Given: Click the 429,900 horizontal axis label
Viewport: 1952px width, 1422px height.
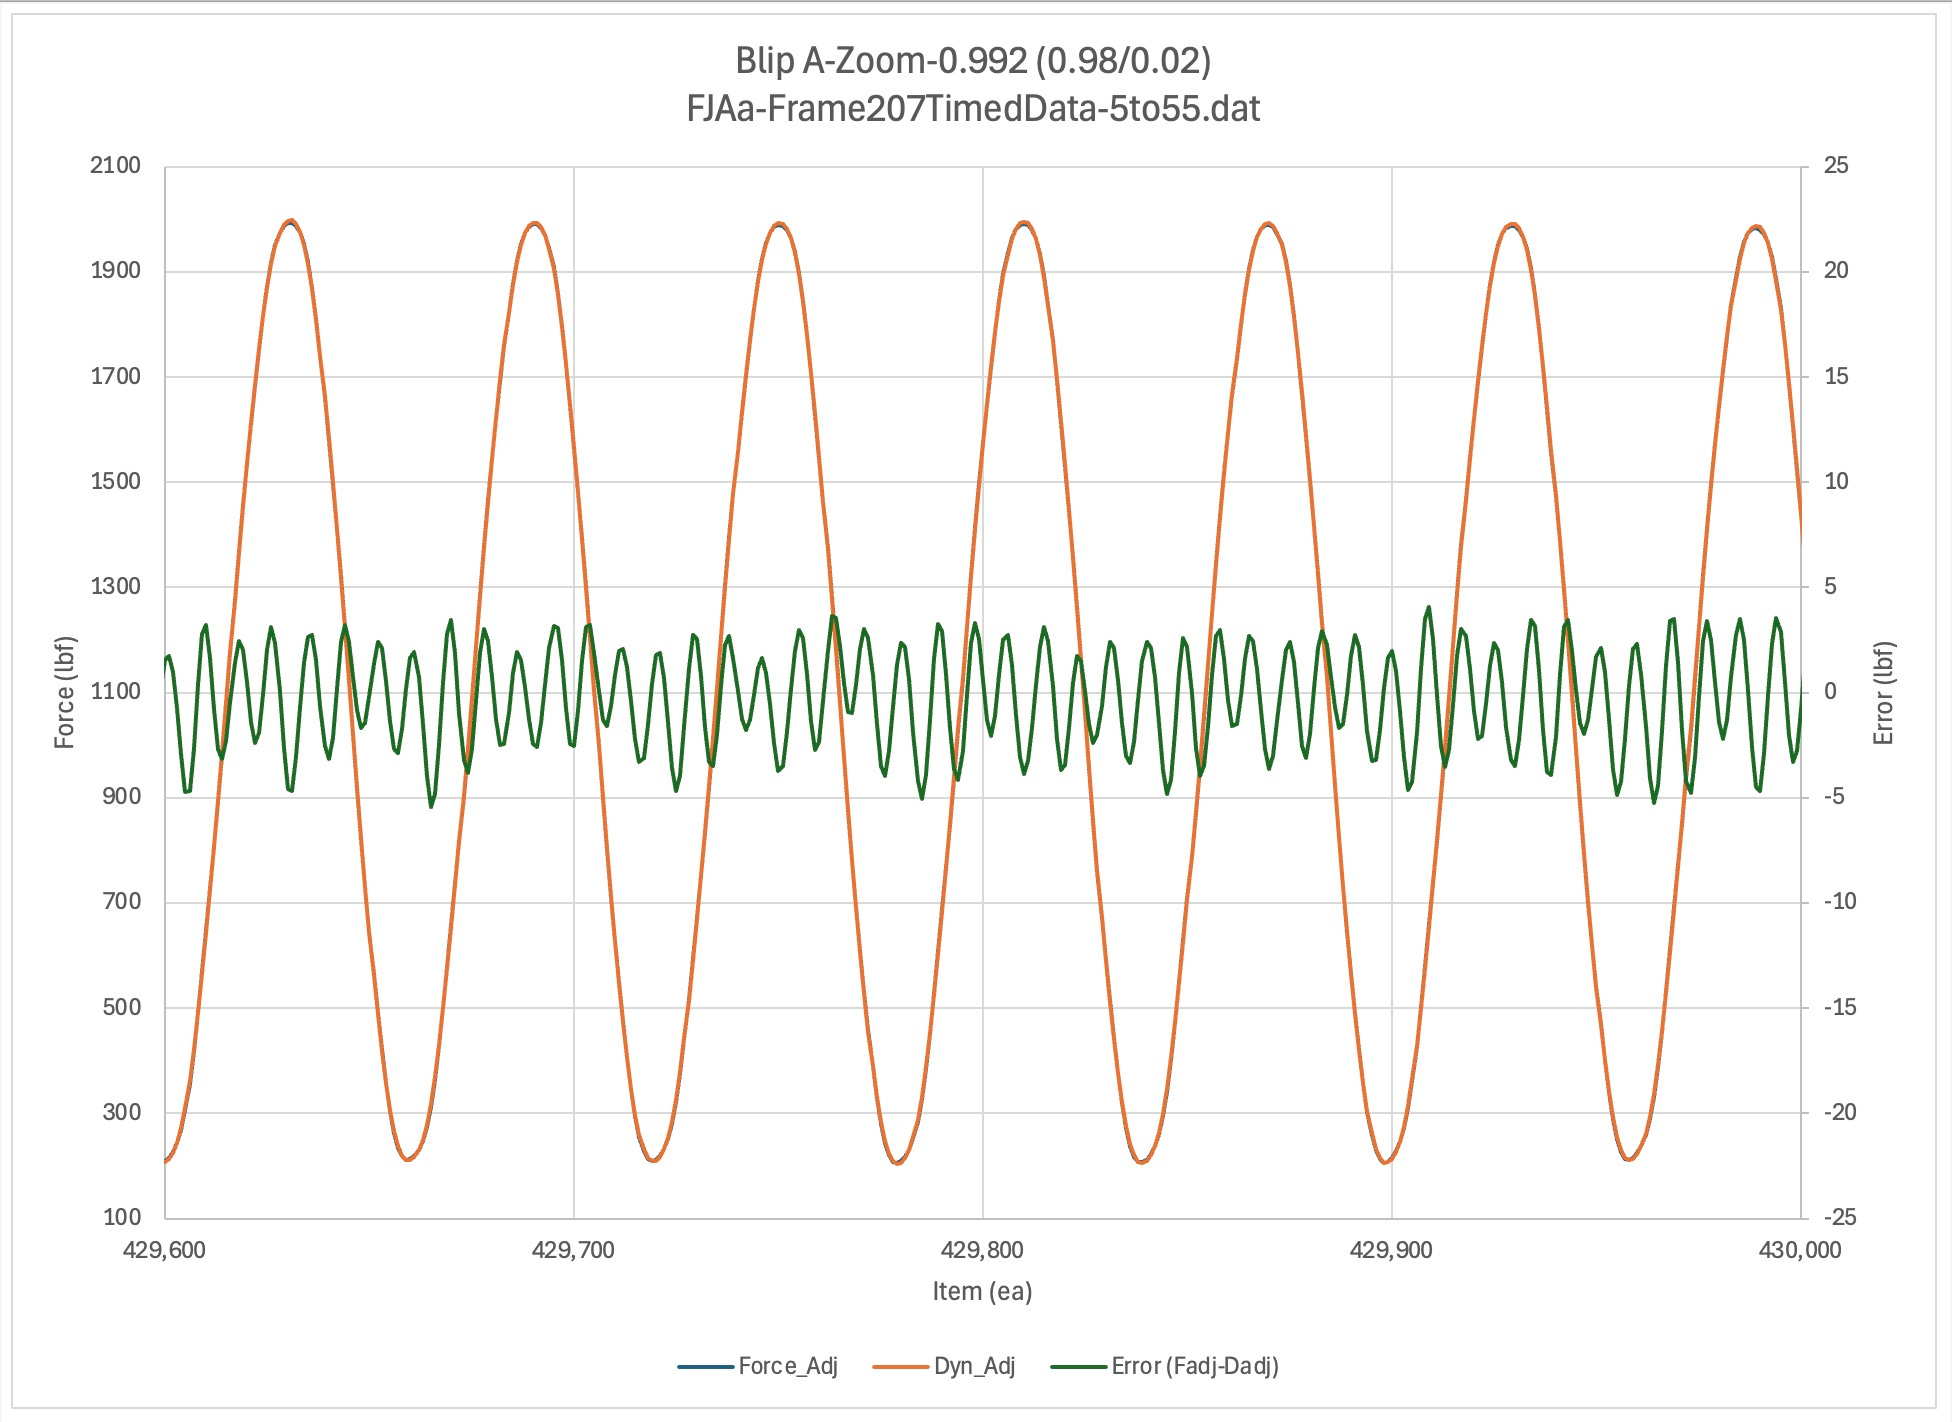Looking at the screenshot, I should tap(1391, 1250).
